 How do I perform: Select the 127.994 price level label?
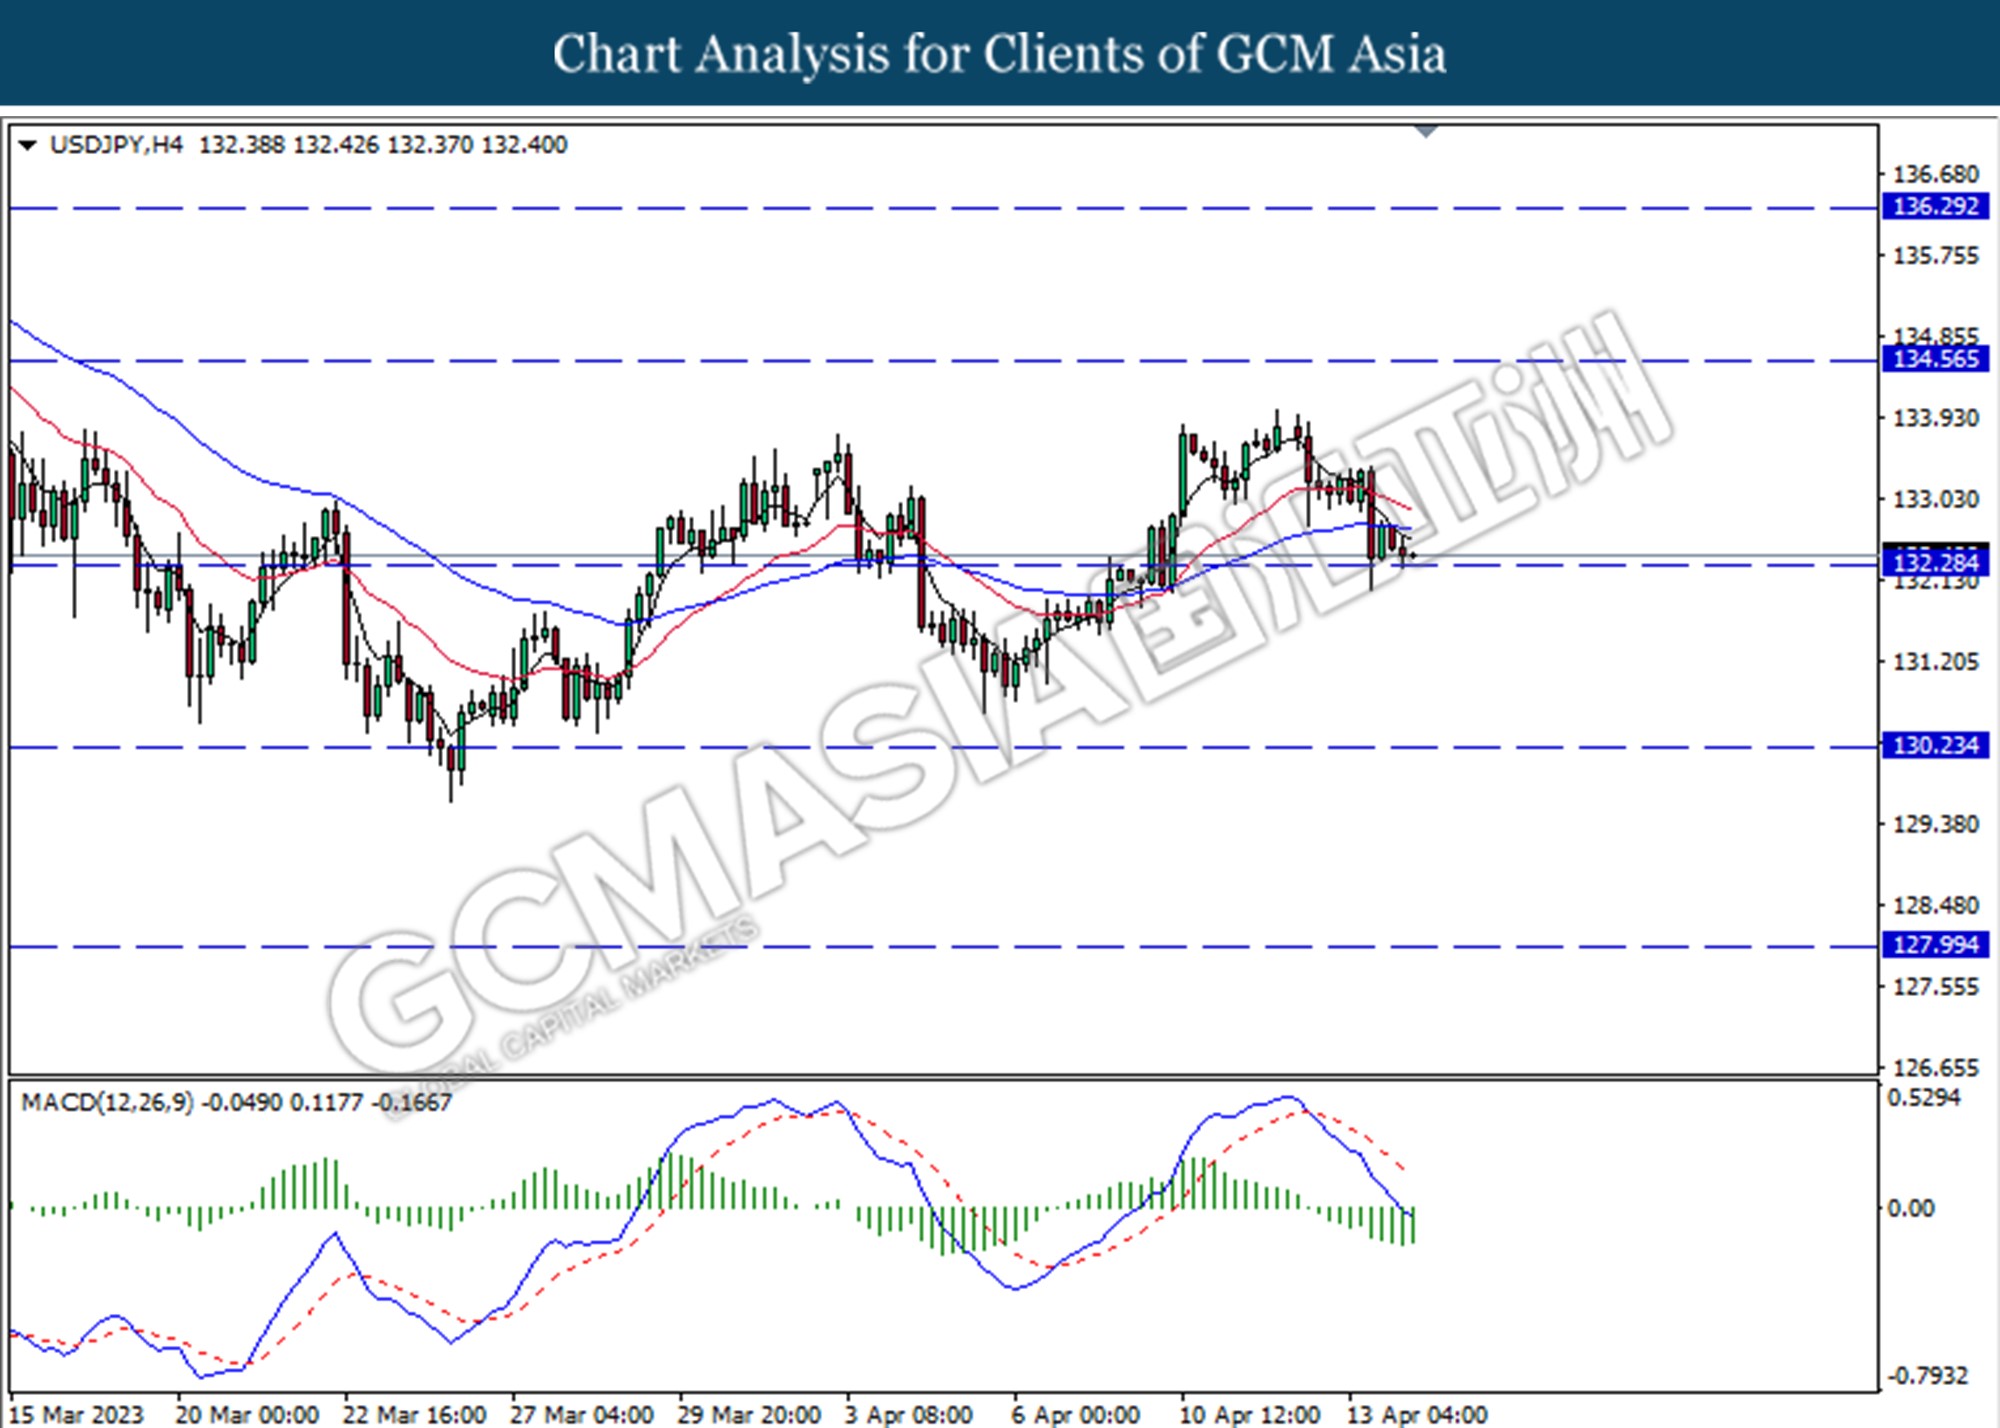[1935, 945]
